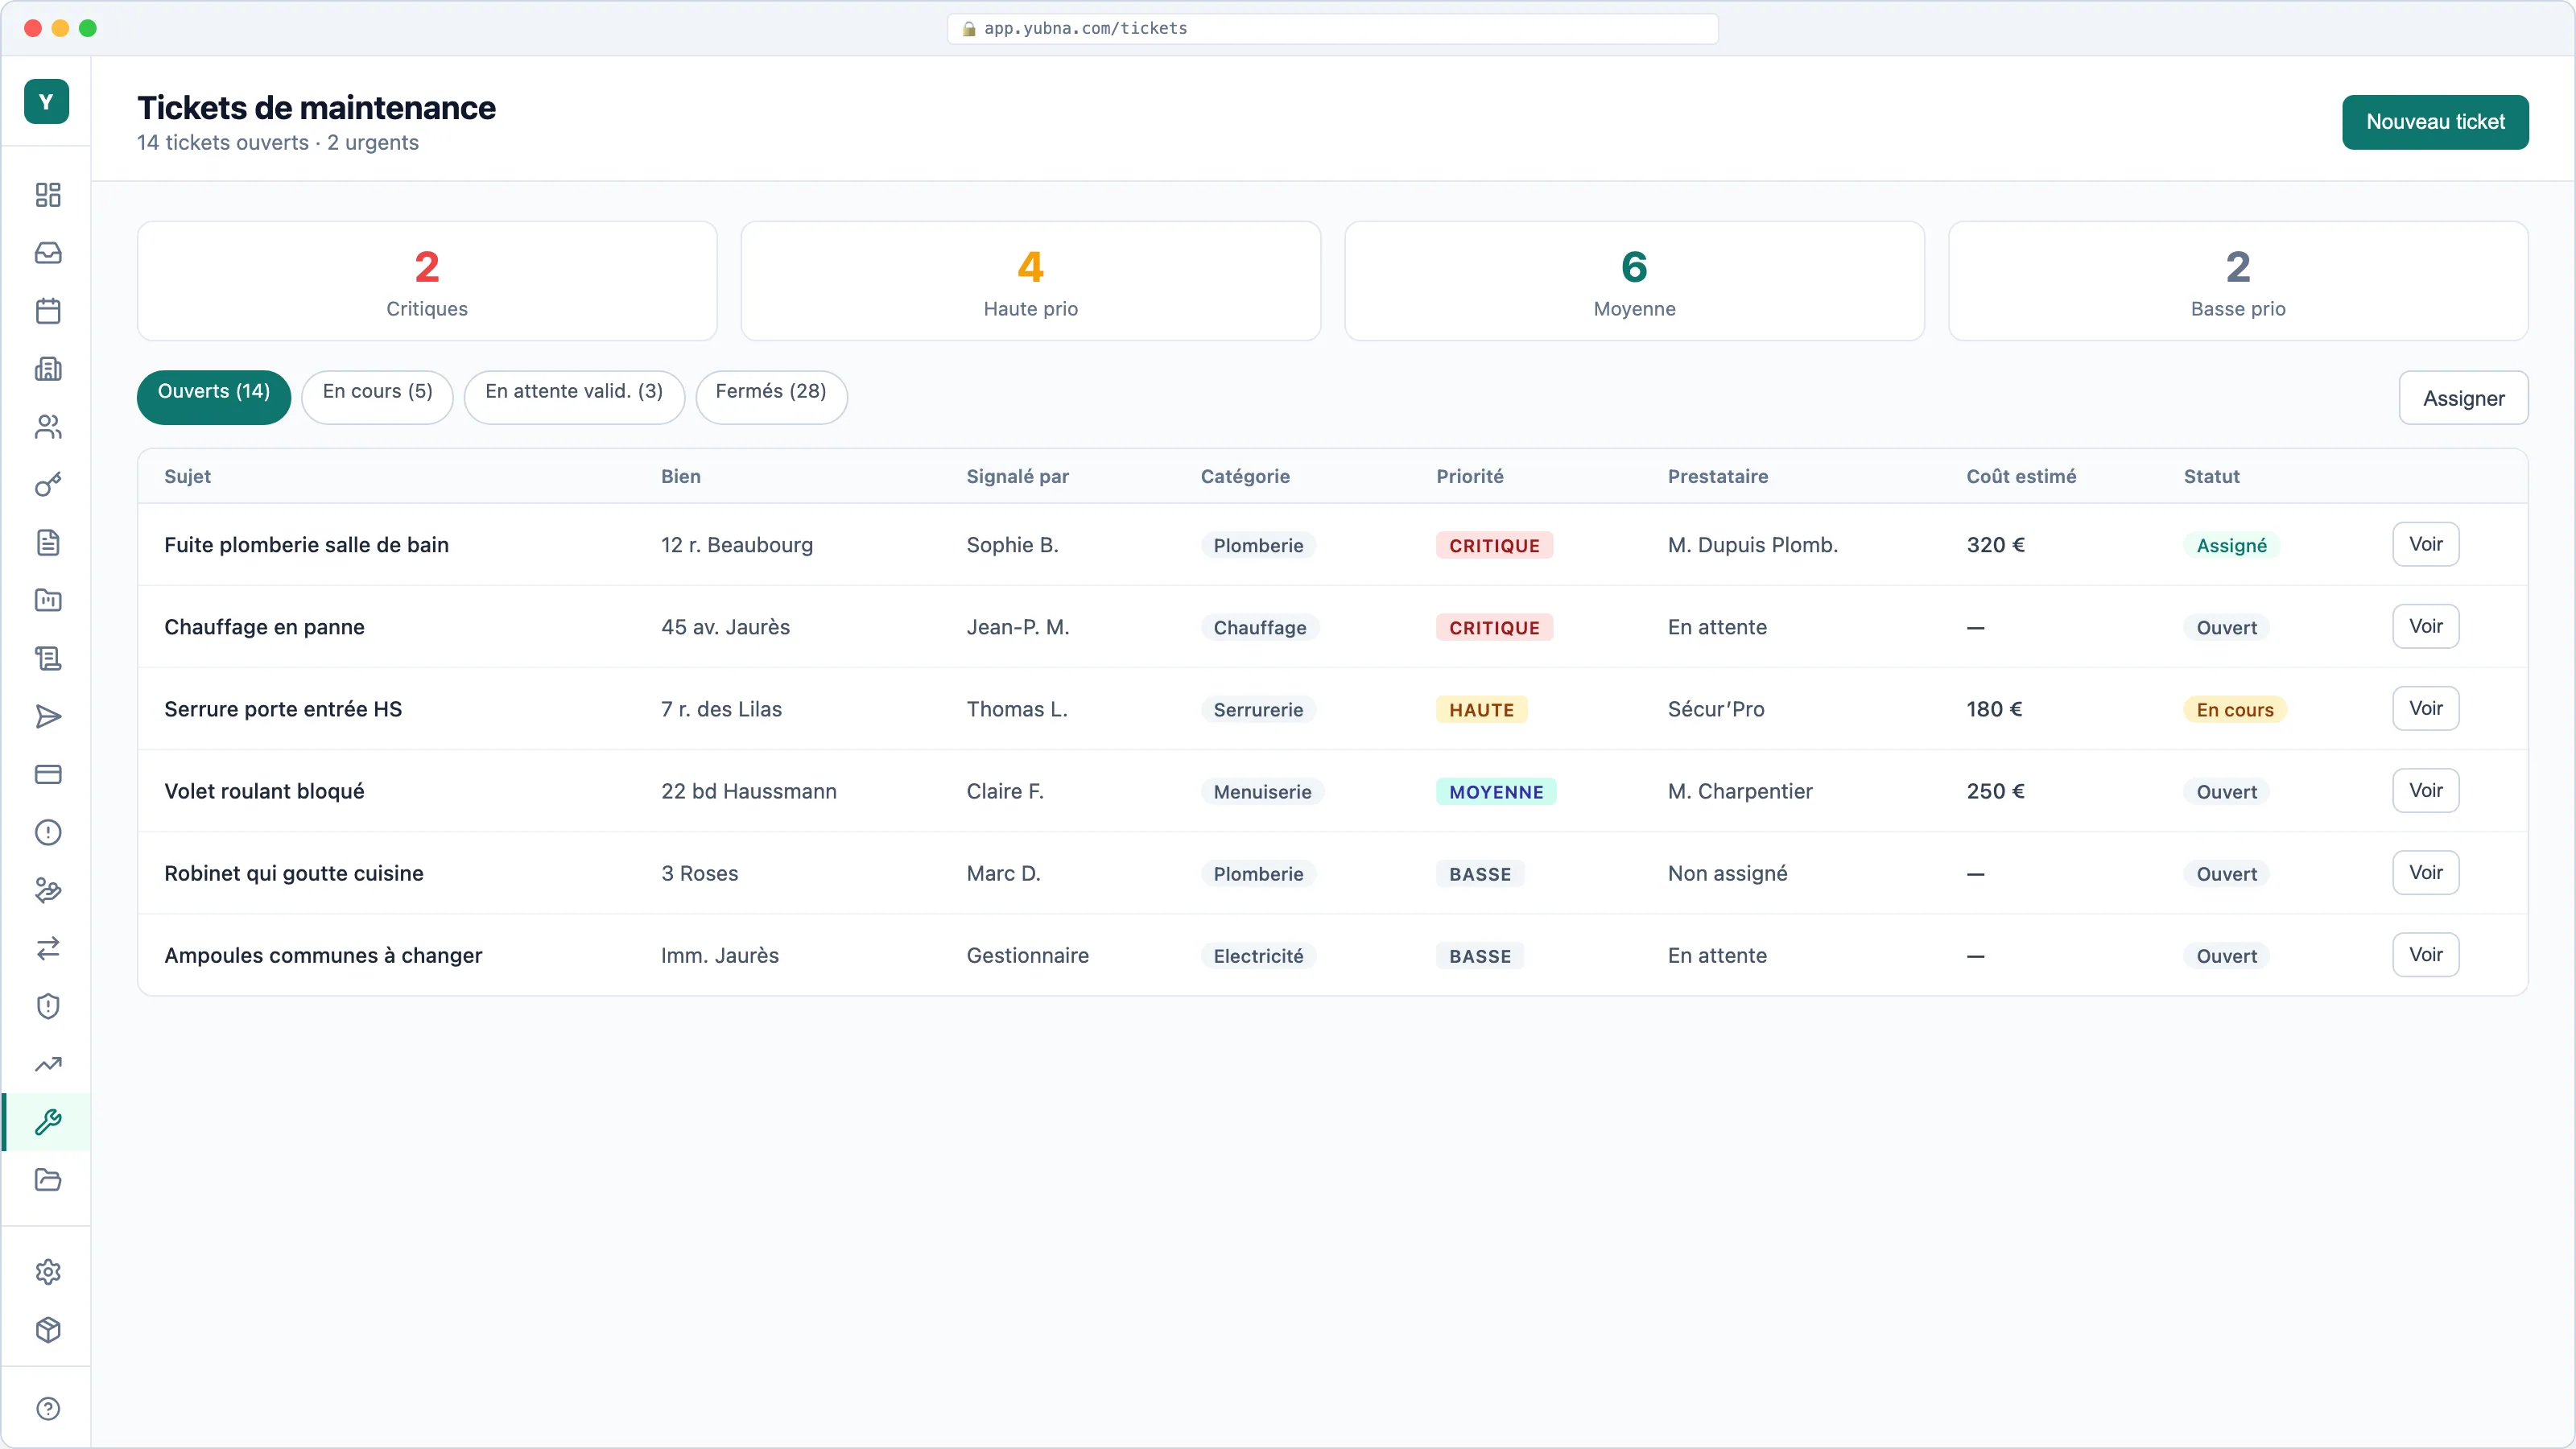The width and height of the screenshot is (2576, 1449).
Task: View the Volet roulant bloqué ticket
Action: tap(2426, 790)
